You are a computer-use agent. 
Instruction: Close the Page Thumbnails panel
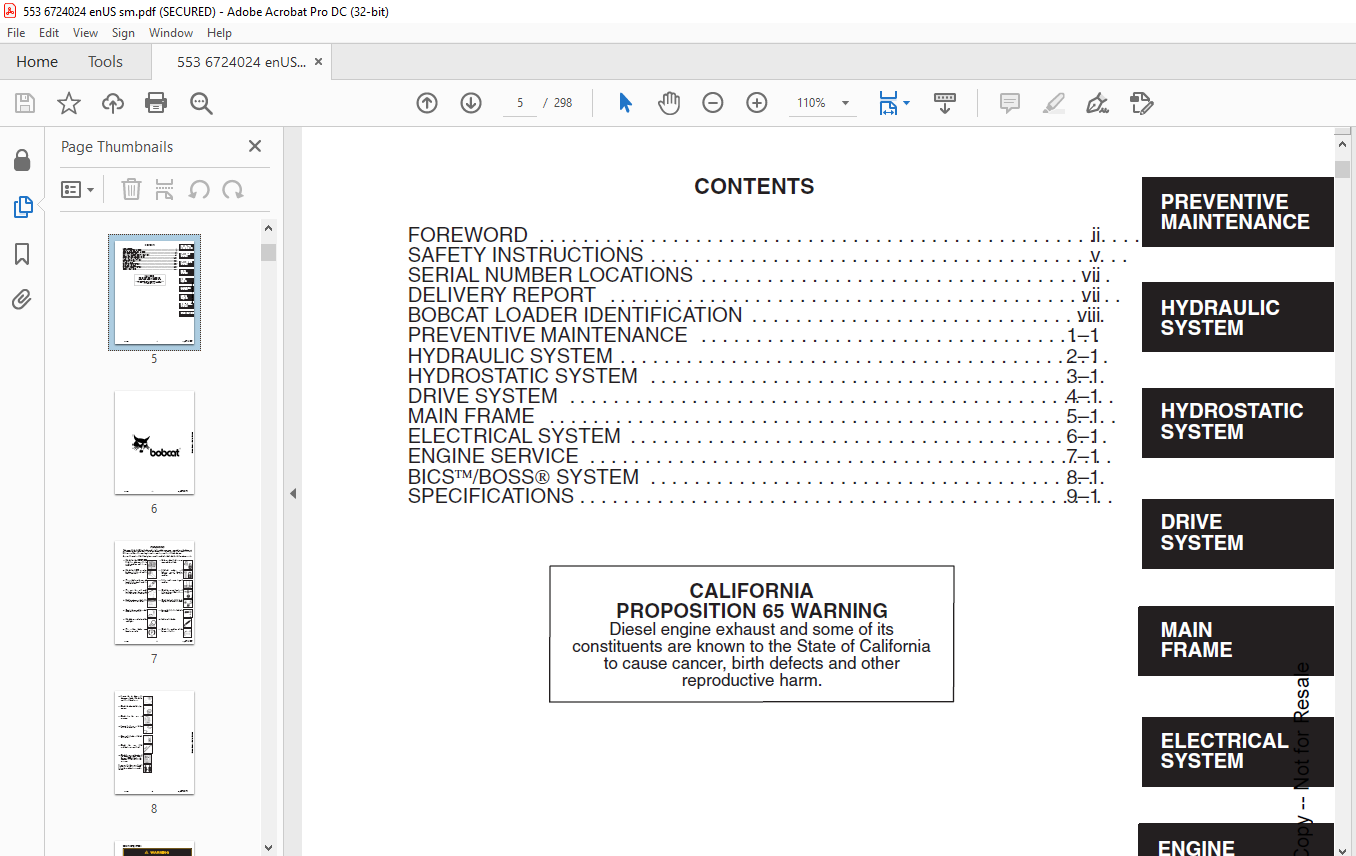(x=255, y=147)
